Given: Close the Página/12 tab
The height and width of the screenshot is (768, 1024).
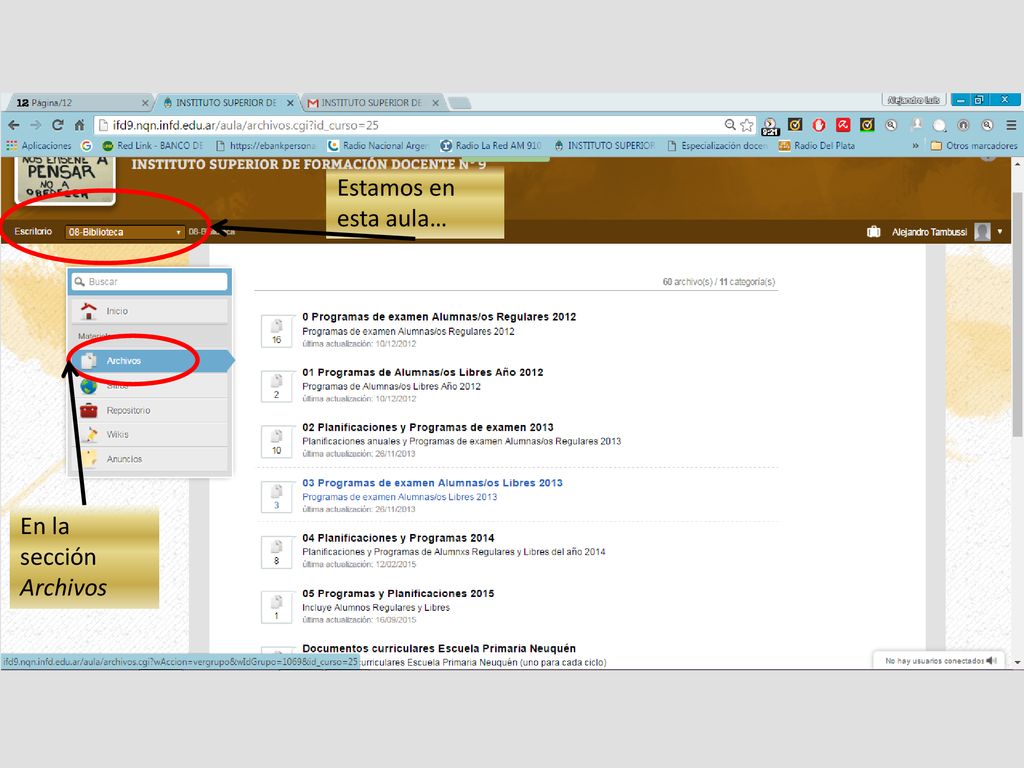Looking at the screenshot, I should coord(145,103).
